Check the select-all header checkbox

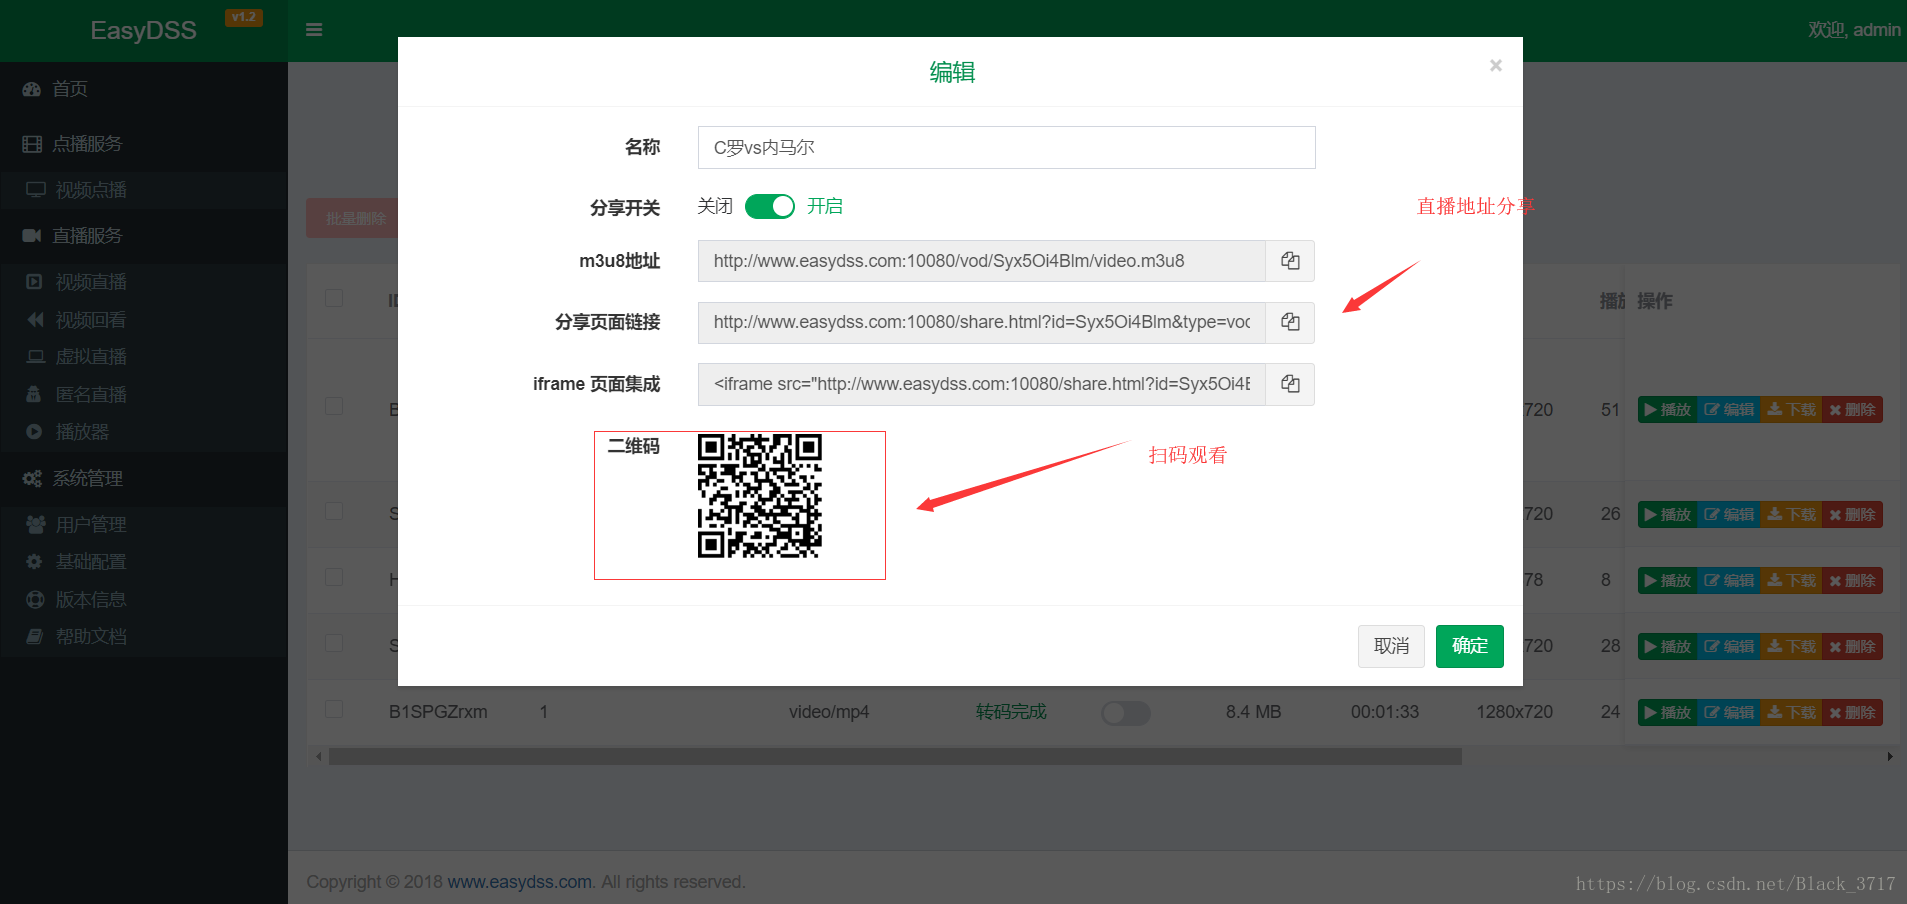pos(334,298)
